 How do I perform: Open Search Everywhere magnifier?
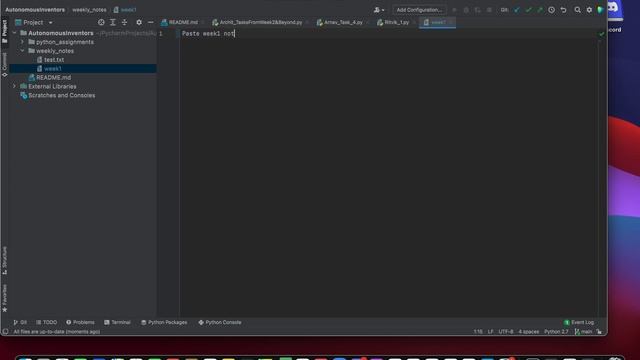(x=577, y=10)
